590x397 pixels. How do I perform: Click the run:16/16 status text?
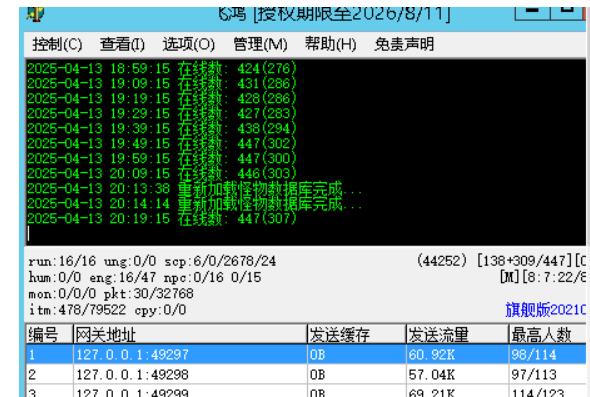pos(62,261)
